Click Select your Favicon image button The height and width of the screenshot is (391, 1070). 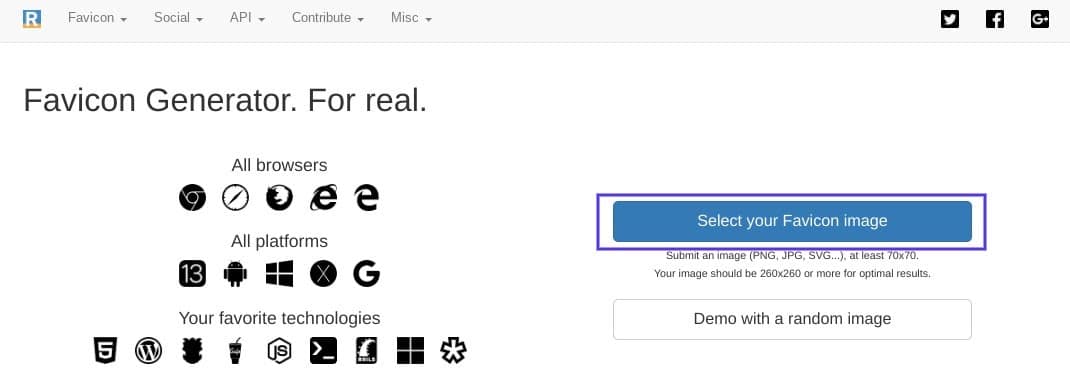pyautogui.click(x=792, y=221)
